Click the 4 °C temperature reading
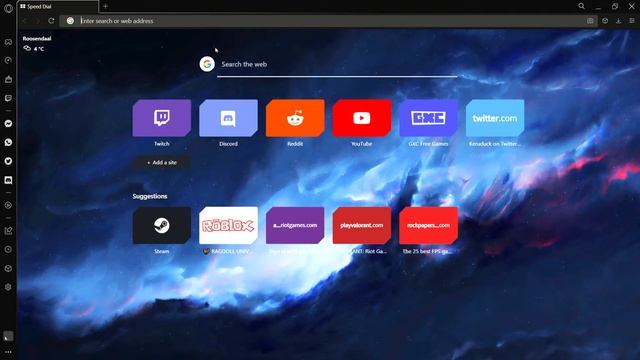 coord(39,49)
